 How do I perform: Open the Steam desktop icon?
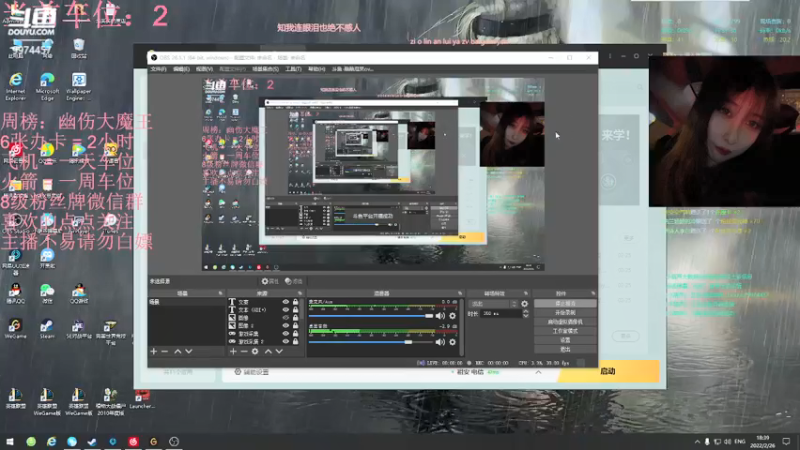pyautogui.click(x=47, y=329)
